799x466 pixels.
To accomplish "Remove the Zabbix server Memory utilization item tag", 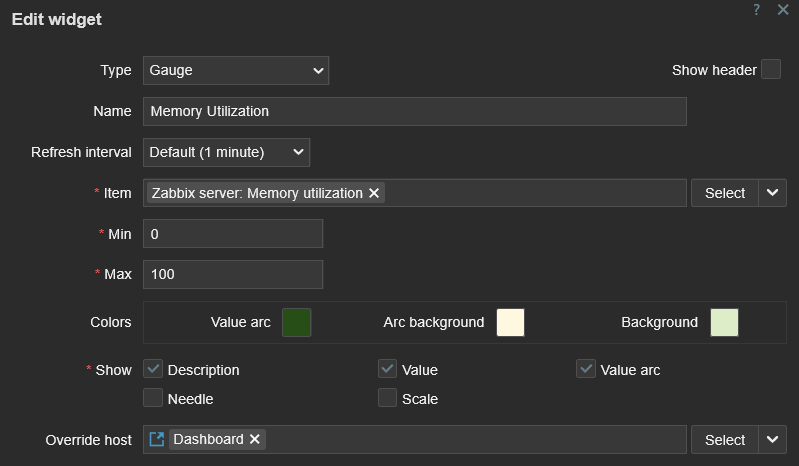I will click(374, 193).
